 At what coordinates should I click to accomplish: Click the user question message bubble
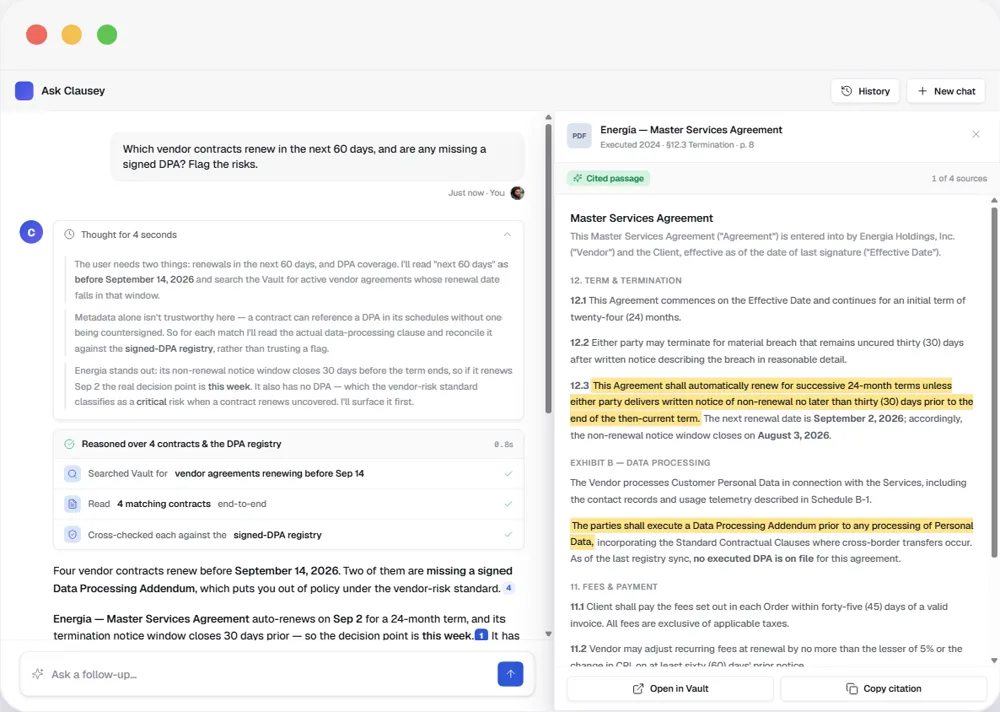[318, 156]
